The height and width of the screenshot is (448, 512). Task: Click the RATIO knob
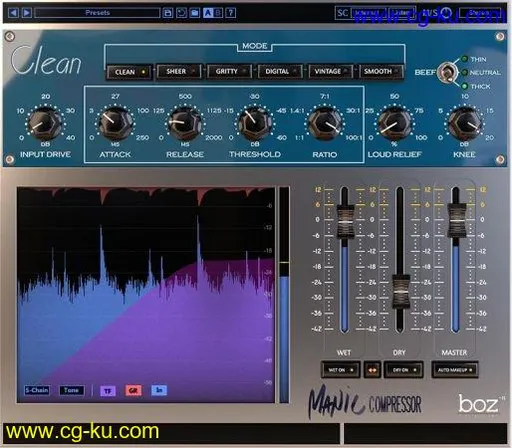point(325,123)
